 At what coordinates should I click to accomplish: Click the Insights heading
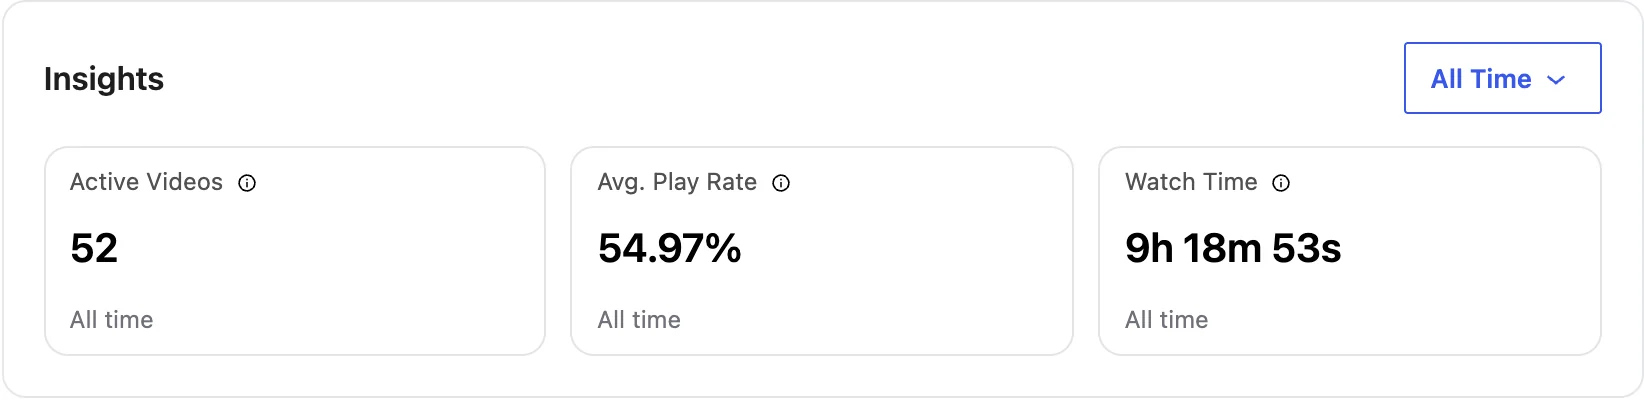pos(104,79)
